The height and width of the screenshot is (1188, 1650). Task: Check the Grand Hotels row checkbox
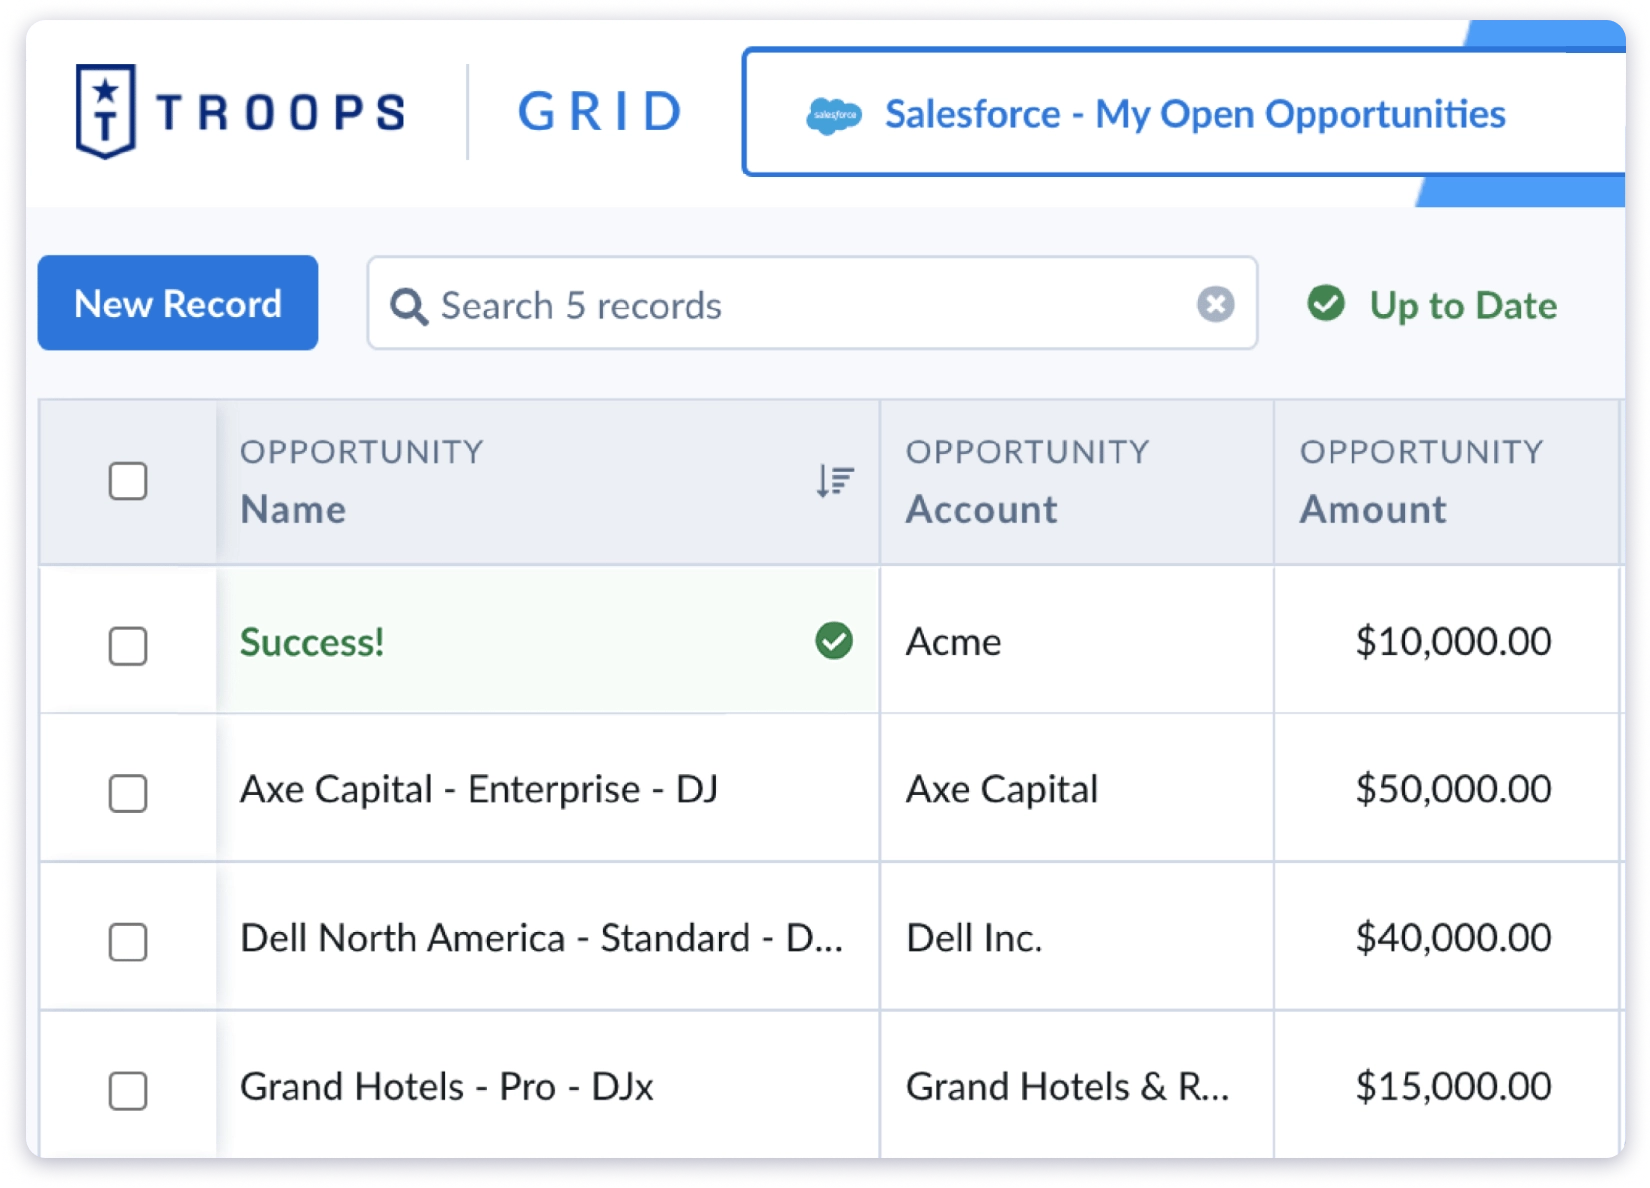(128, 1090)
